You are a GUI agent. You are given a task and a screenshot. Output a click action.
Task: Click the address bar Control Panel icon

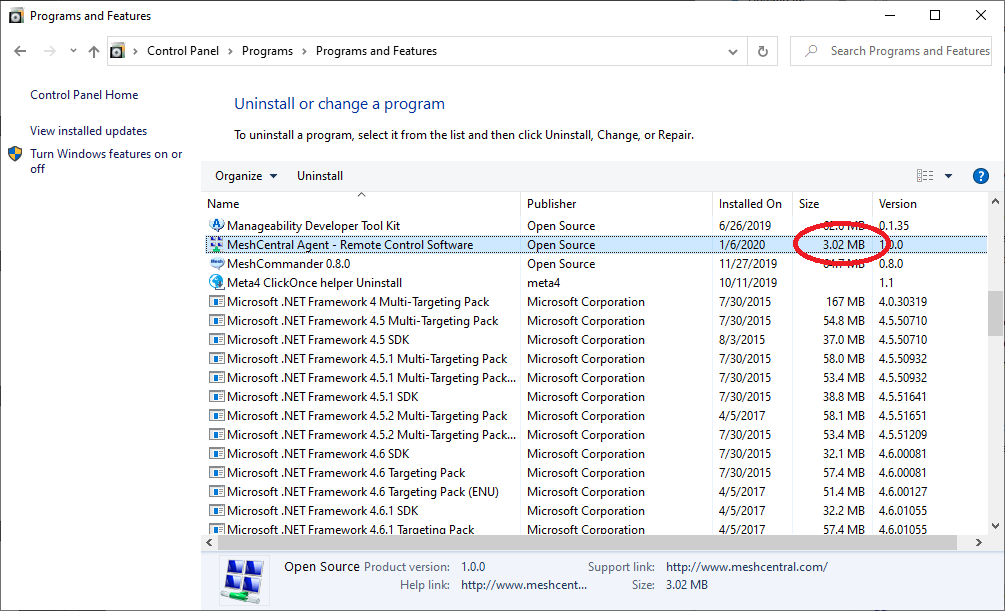117,51
